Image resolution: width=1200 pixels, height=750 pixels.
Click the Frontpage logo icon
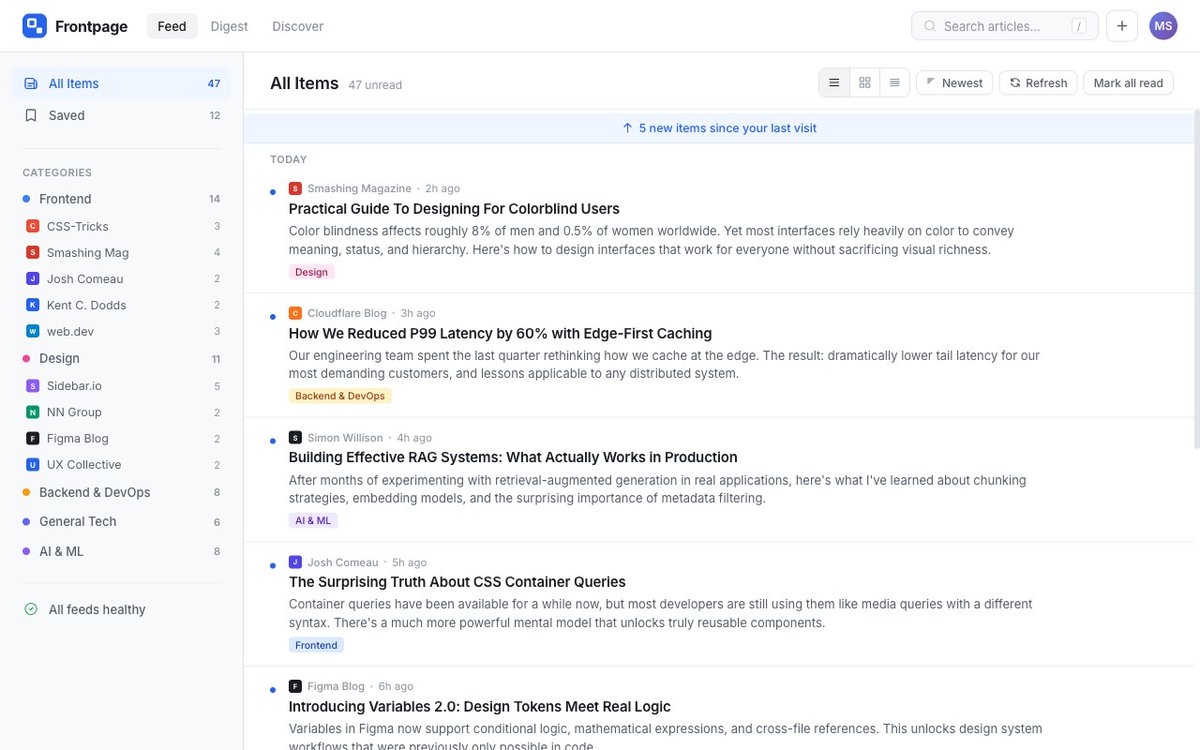[33, 24]
